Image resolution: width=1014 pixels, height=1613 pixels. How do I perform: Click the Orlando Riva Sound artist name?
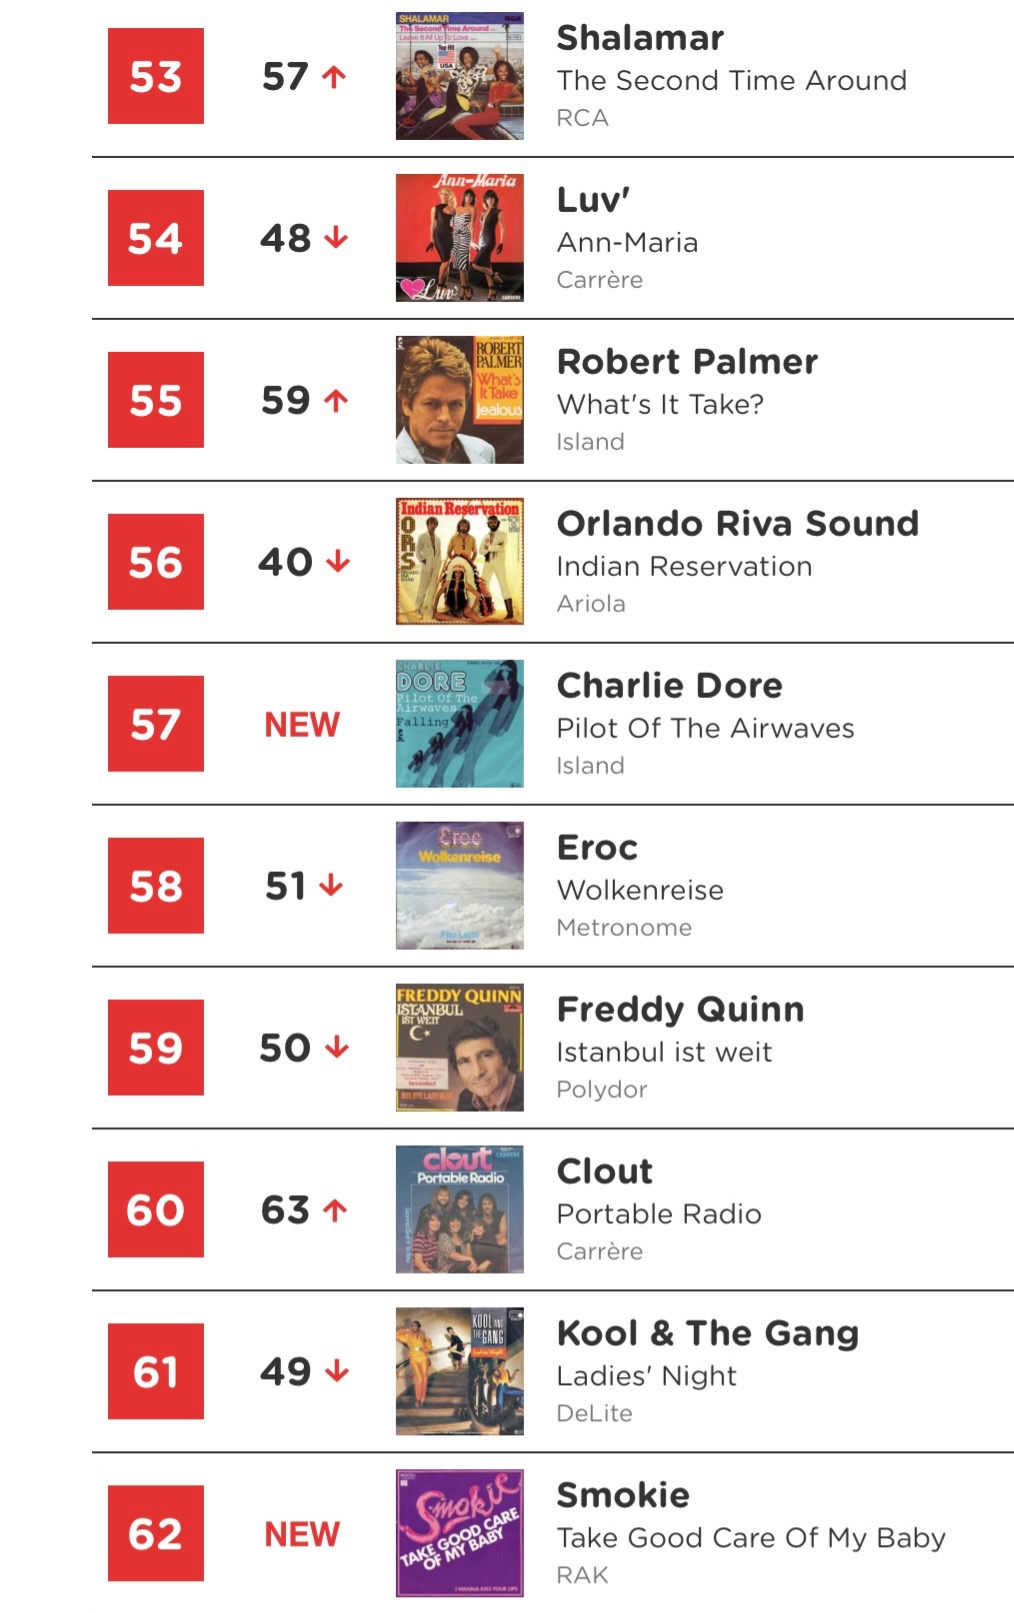tap(737, 524)
